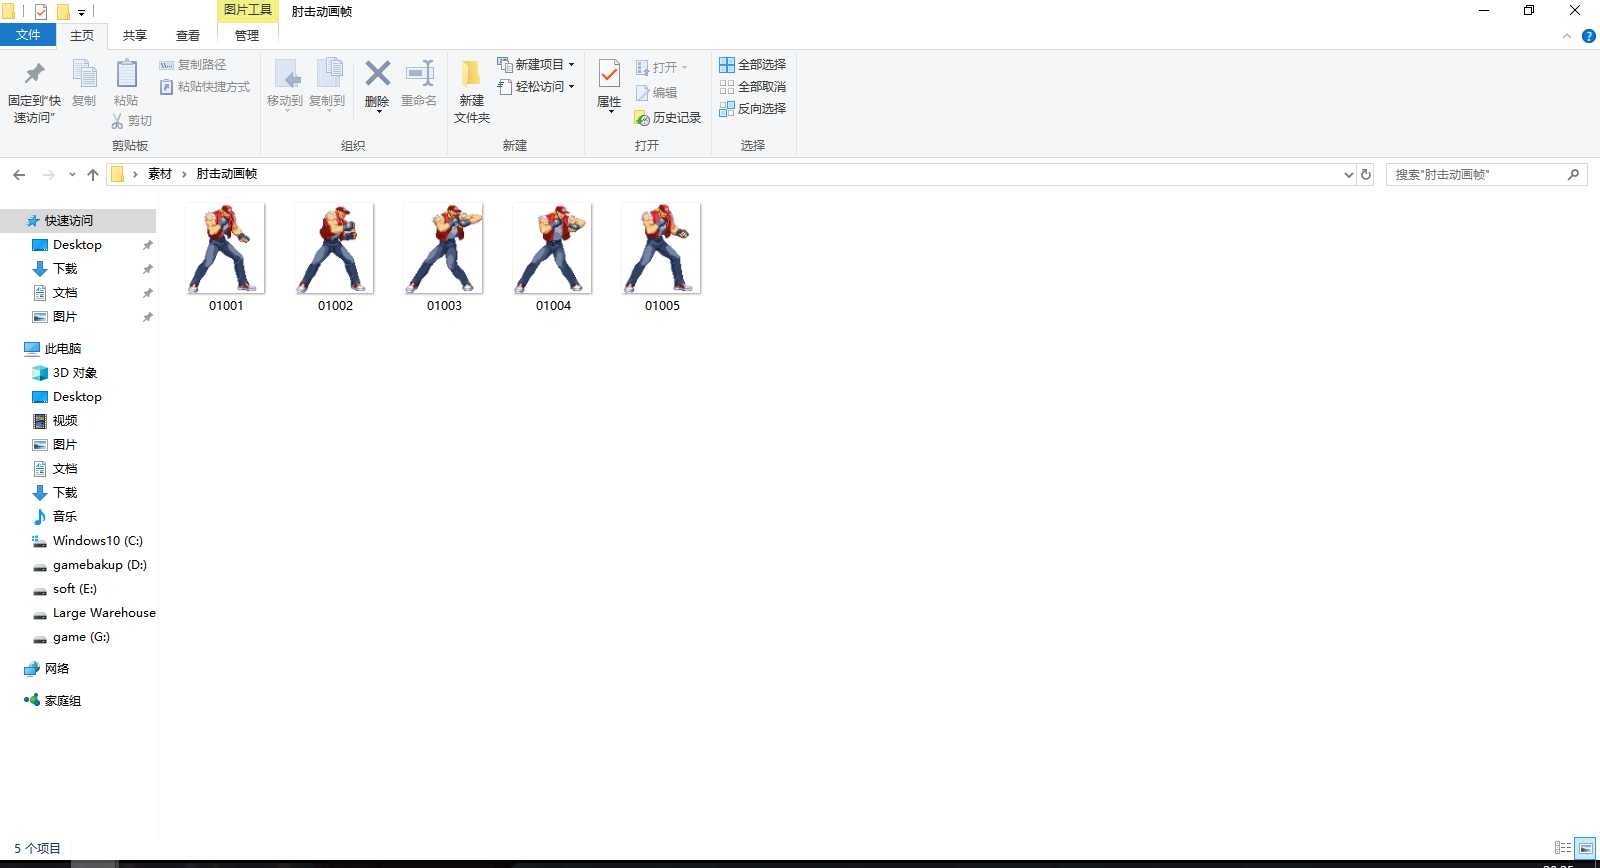Open Customize Quick Access Toolbar dropdown
This screenshot has height=868, width=1600.
[81, 13]
